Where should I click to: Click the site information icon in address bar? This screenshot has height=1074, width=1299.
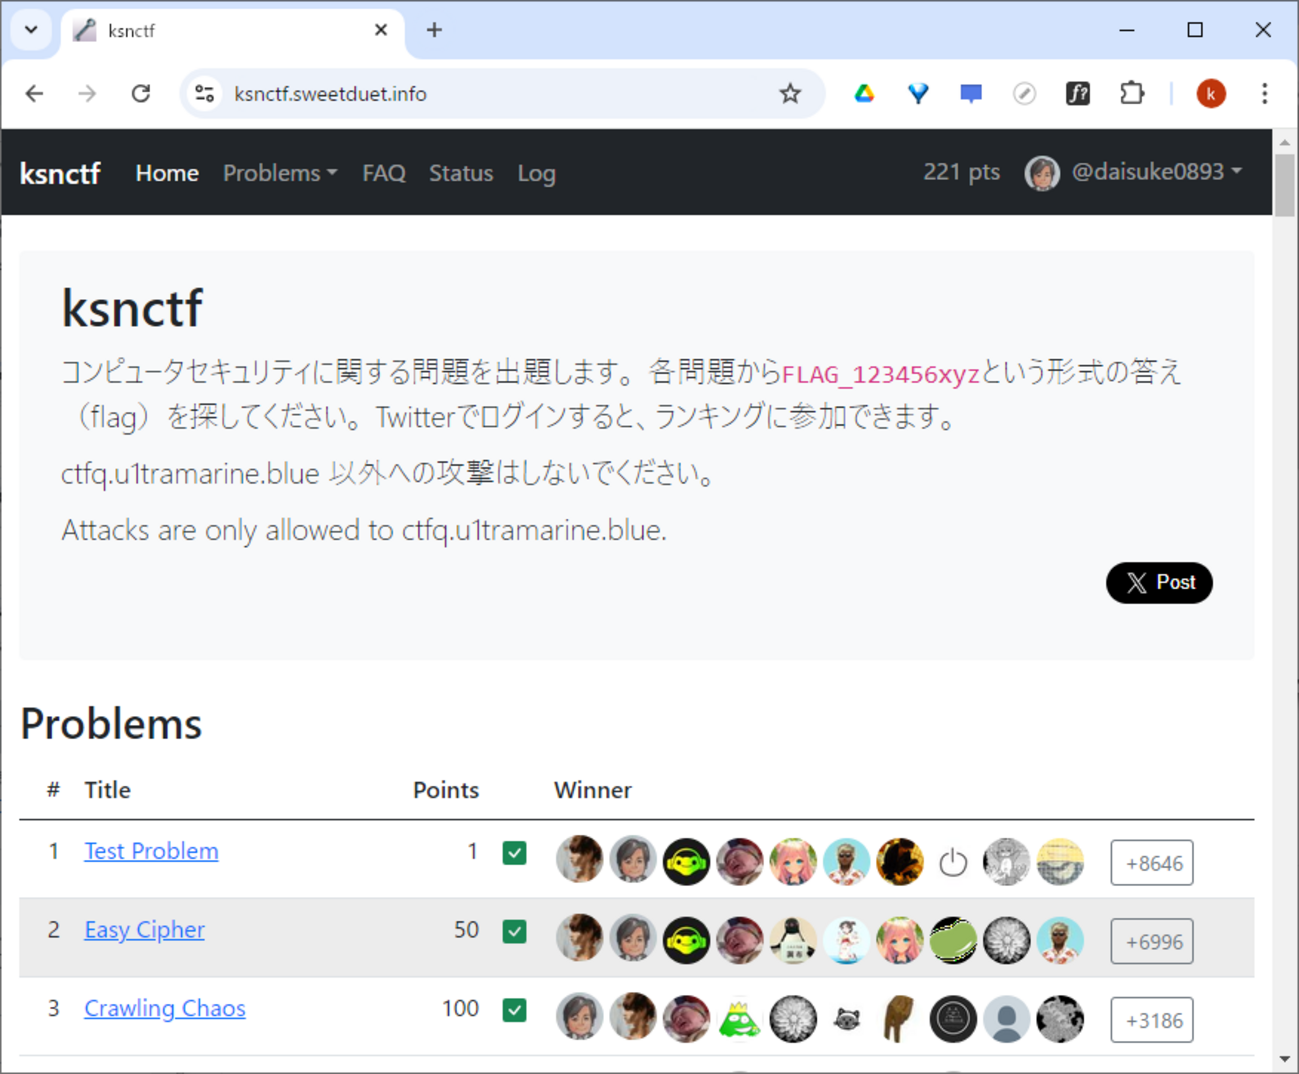205,93
